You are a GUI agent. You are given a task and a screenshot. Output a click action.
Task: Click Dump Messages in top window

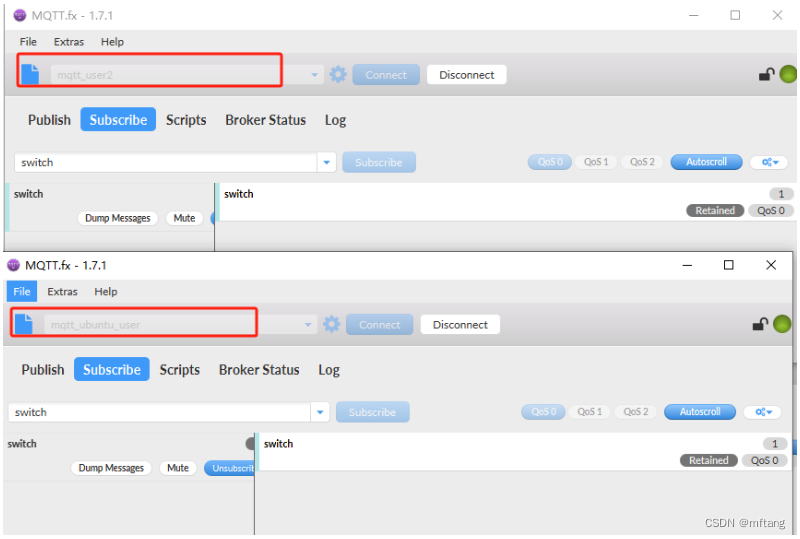coord(118,218)
